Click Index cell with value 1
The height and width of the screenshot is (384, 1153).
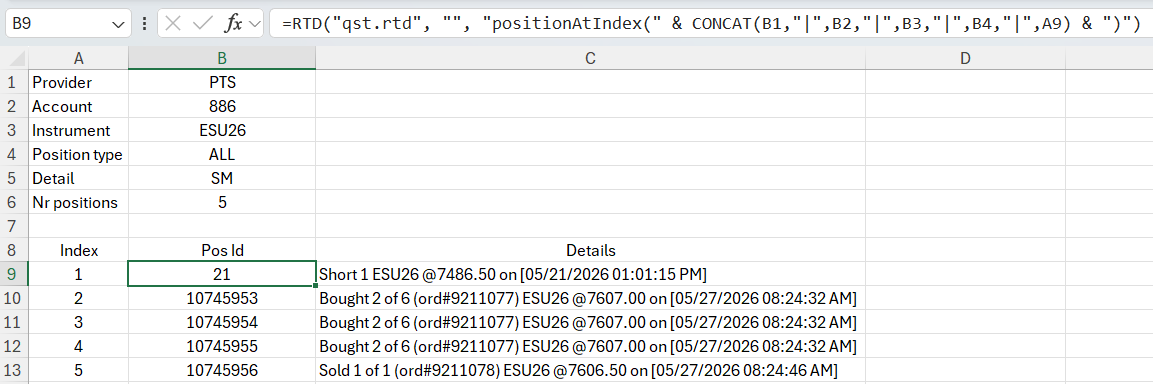click(79, 274)
